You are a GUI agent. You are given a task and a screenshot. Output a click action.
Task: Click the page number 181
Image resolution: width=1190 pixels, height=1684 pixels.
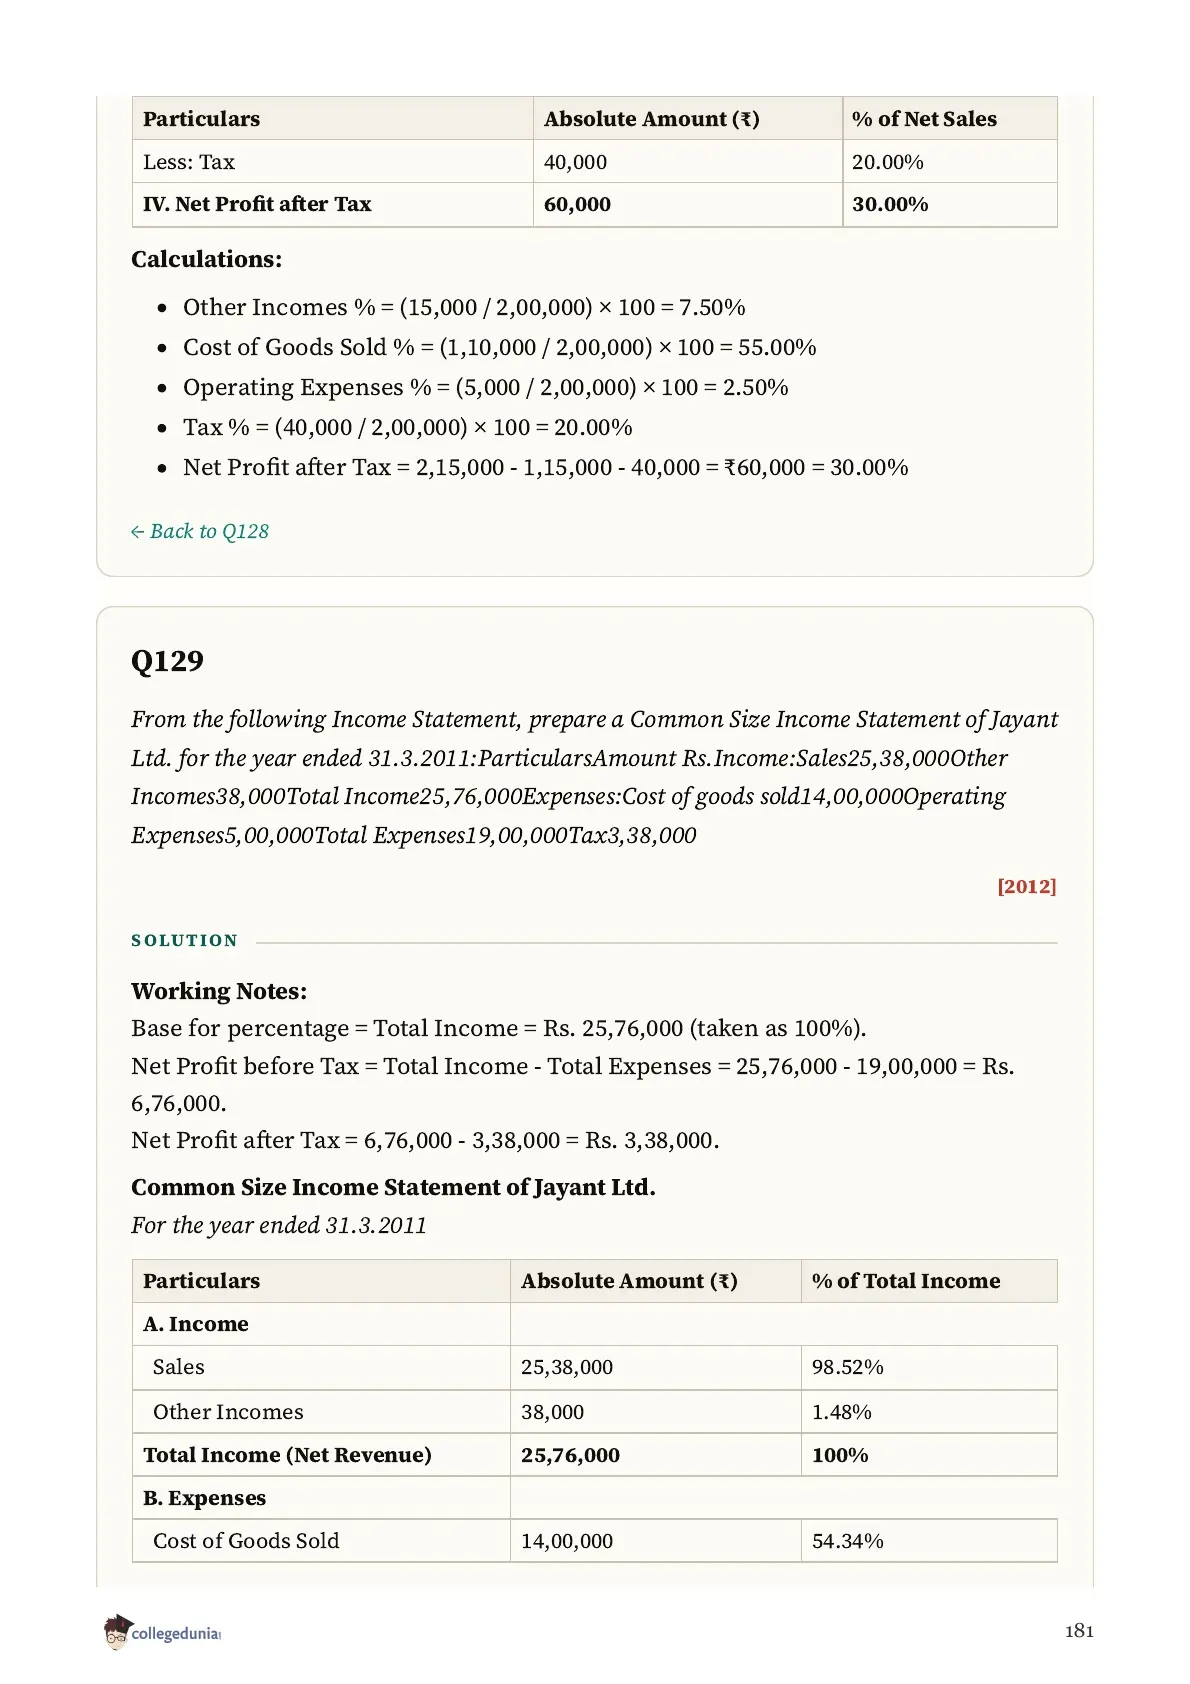[x=1079, y=1631]
